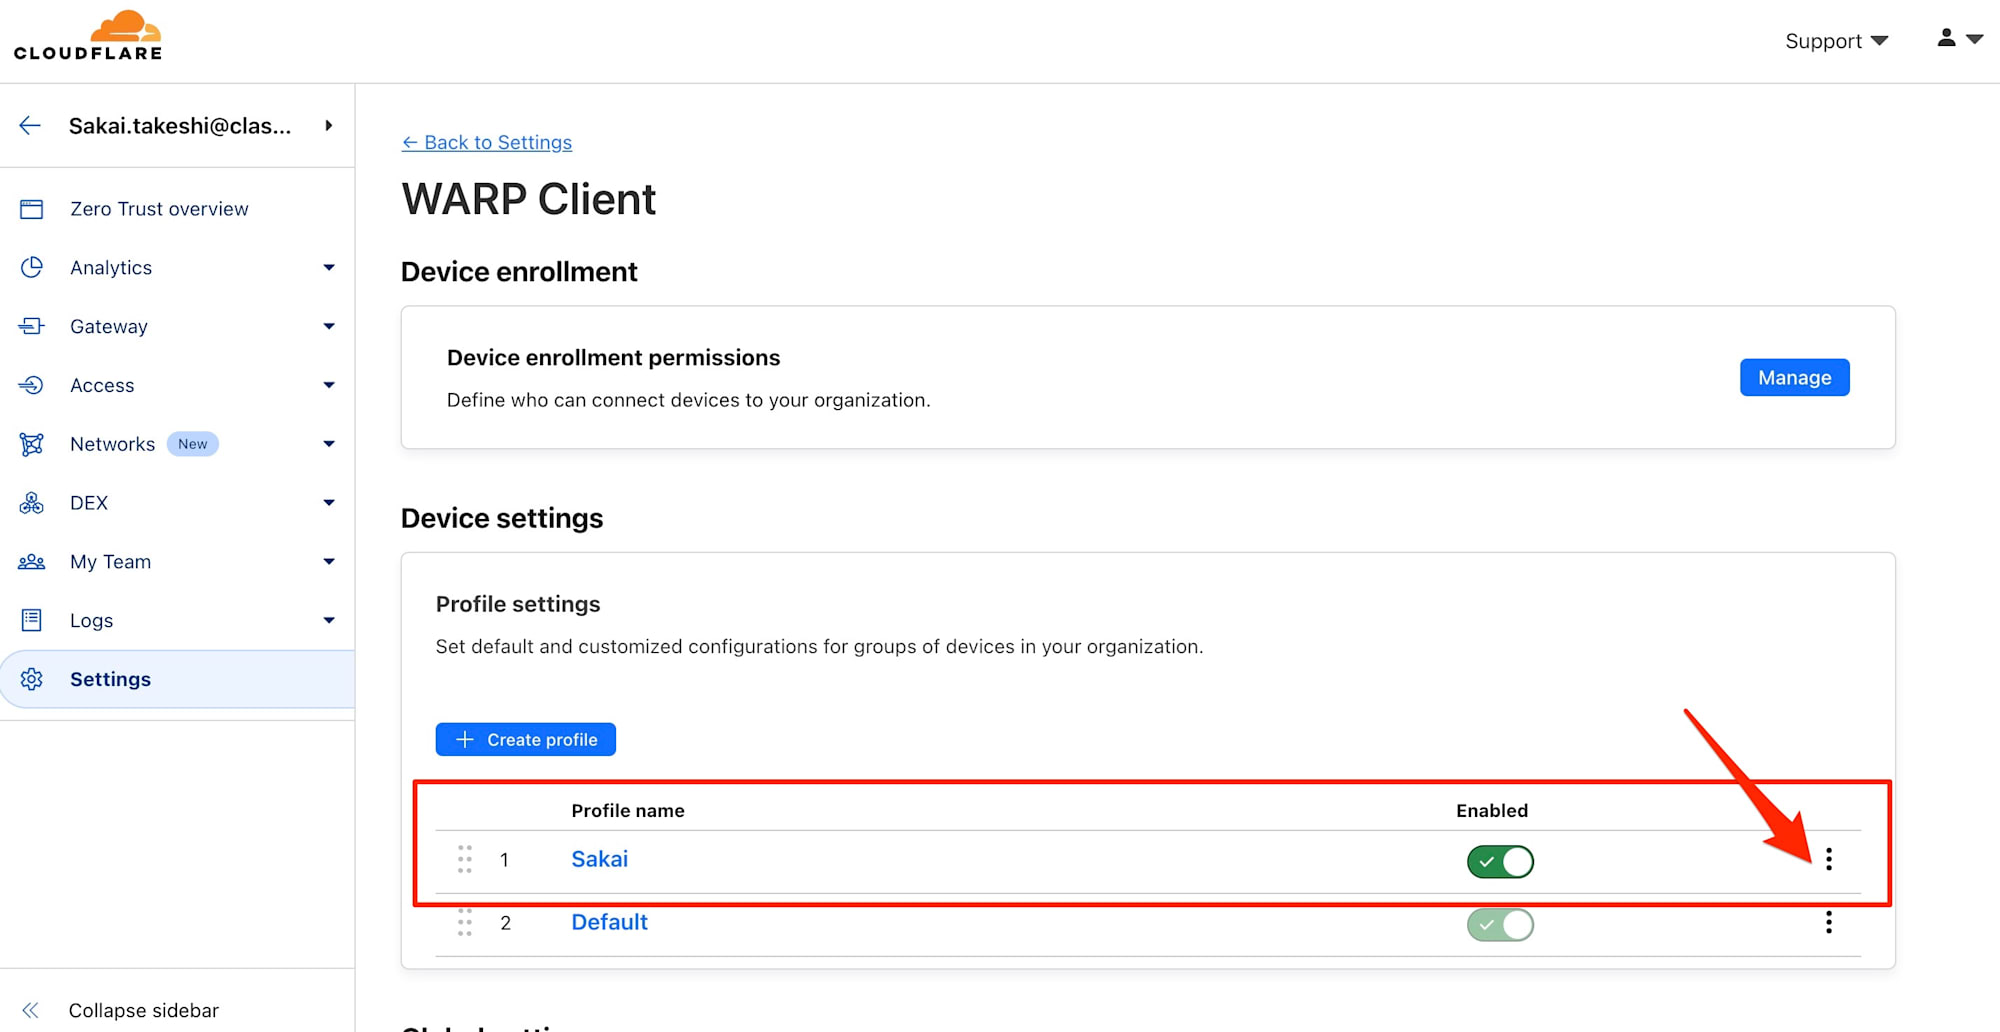This screenshot has width=2000, height=1032.
Task: Select DEX in the sidebar
Action: click(x=89, y=503)
